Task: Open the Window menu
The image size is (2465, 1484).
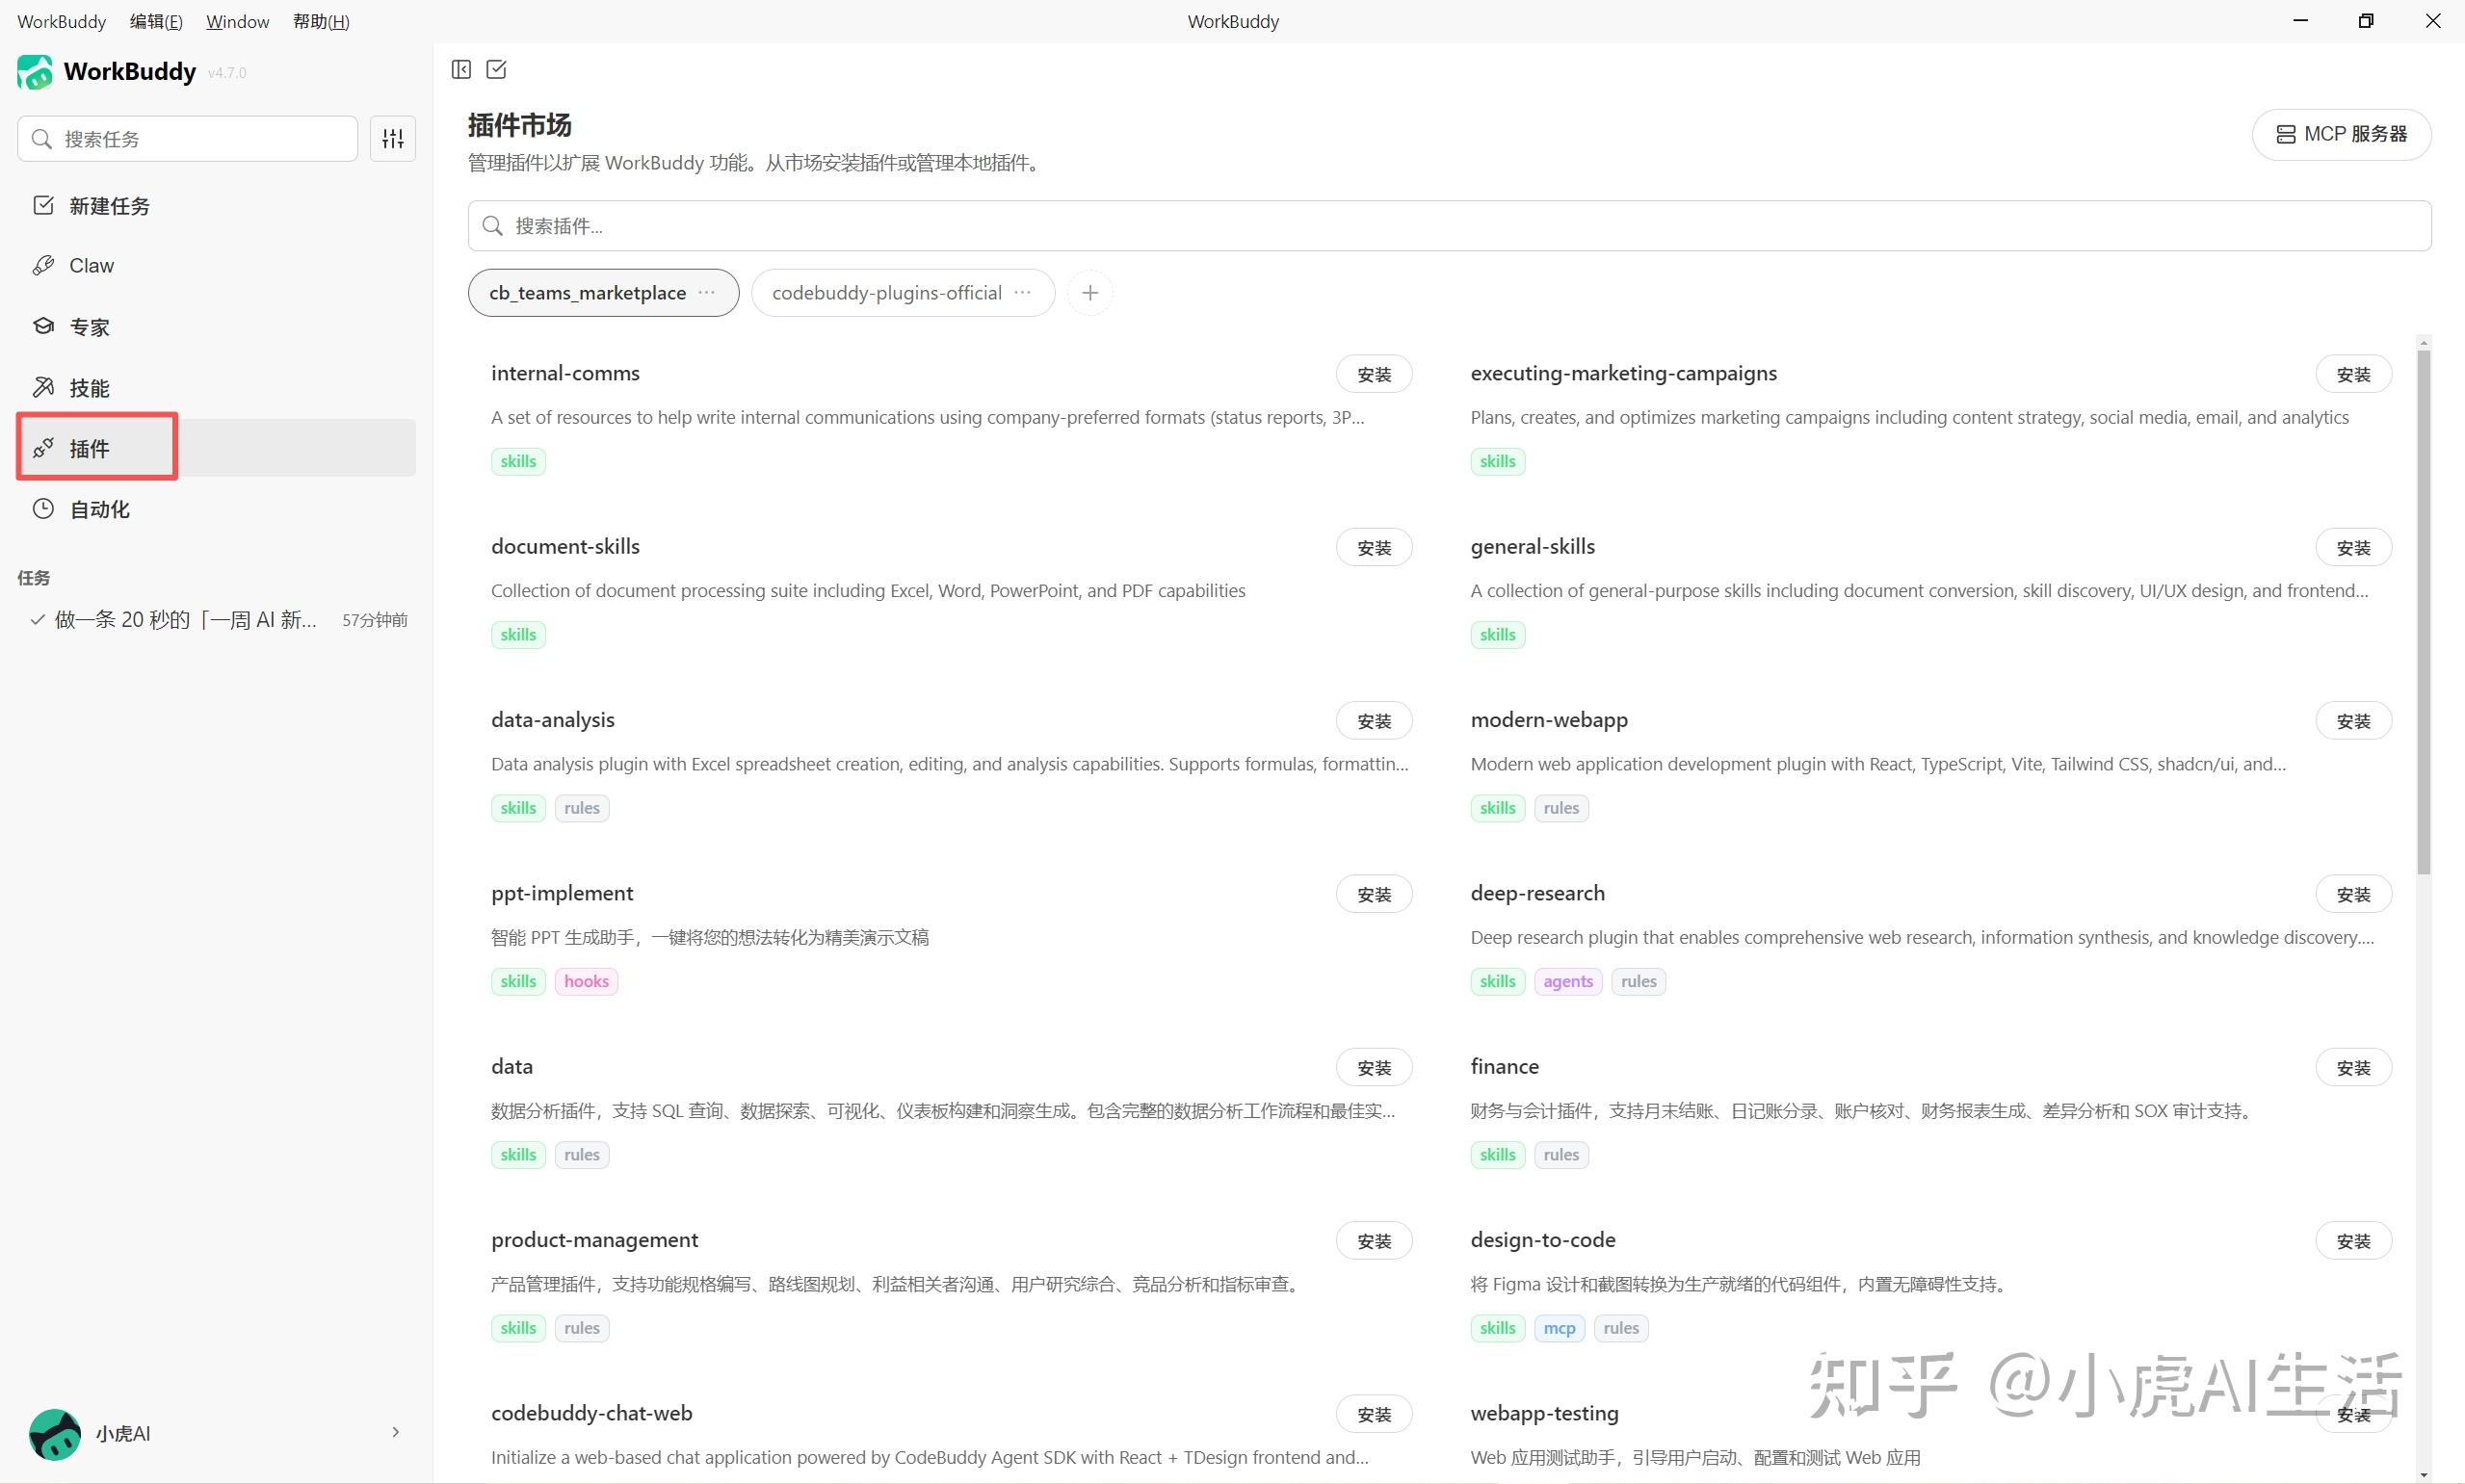Action: [237, 21]
